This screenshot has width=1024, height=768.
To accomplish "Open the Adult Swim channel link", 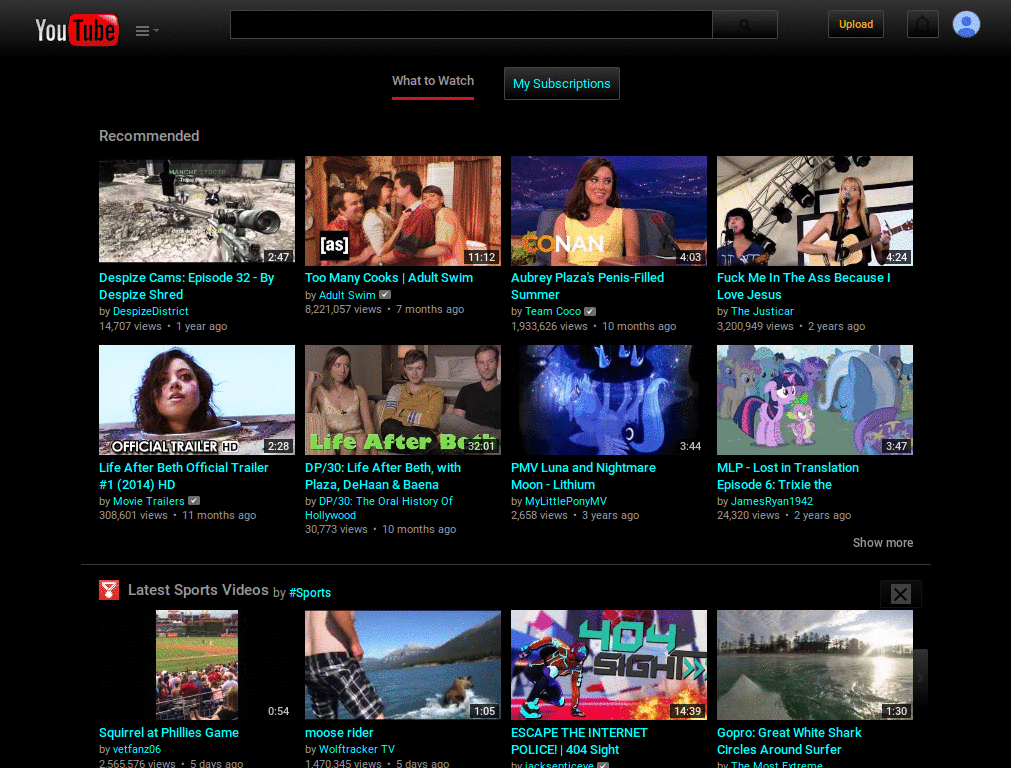I will [x=347, y=295].
